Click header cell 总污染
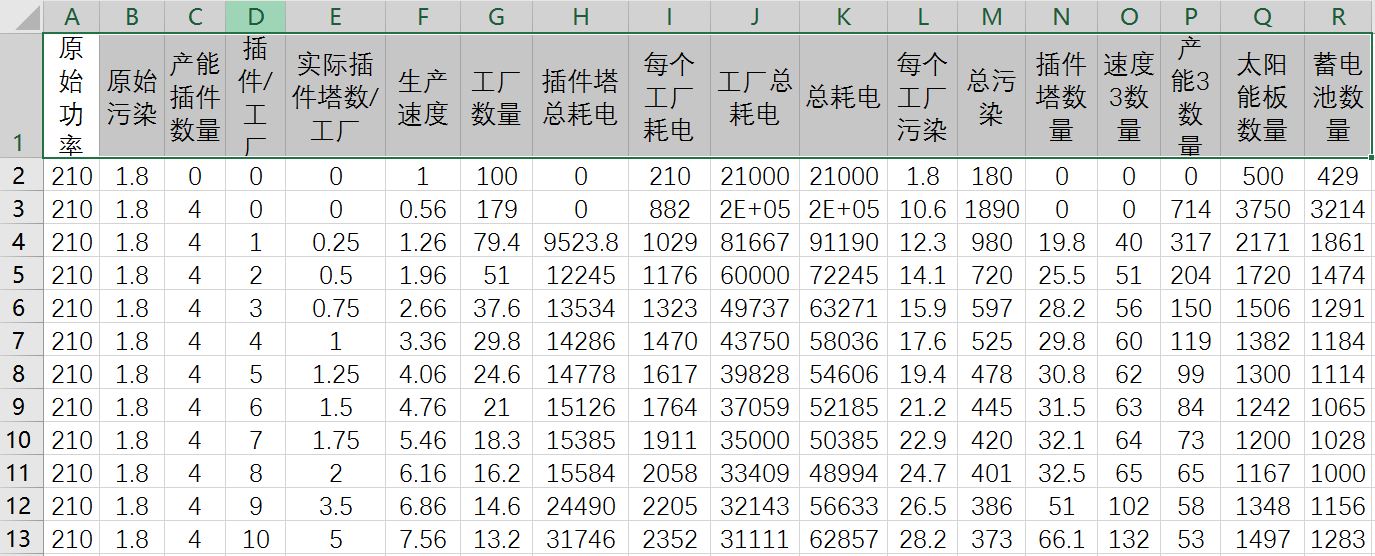The width and height of the screenshot is (1375, 556). [992, 95]
